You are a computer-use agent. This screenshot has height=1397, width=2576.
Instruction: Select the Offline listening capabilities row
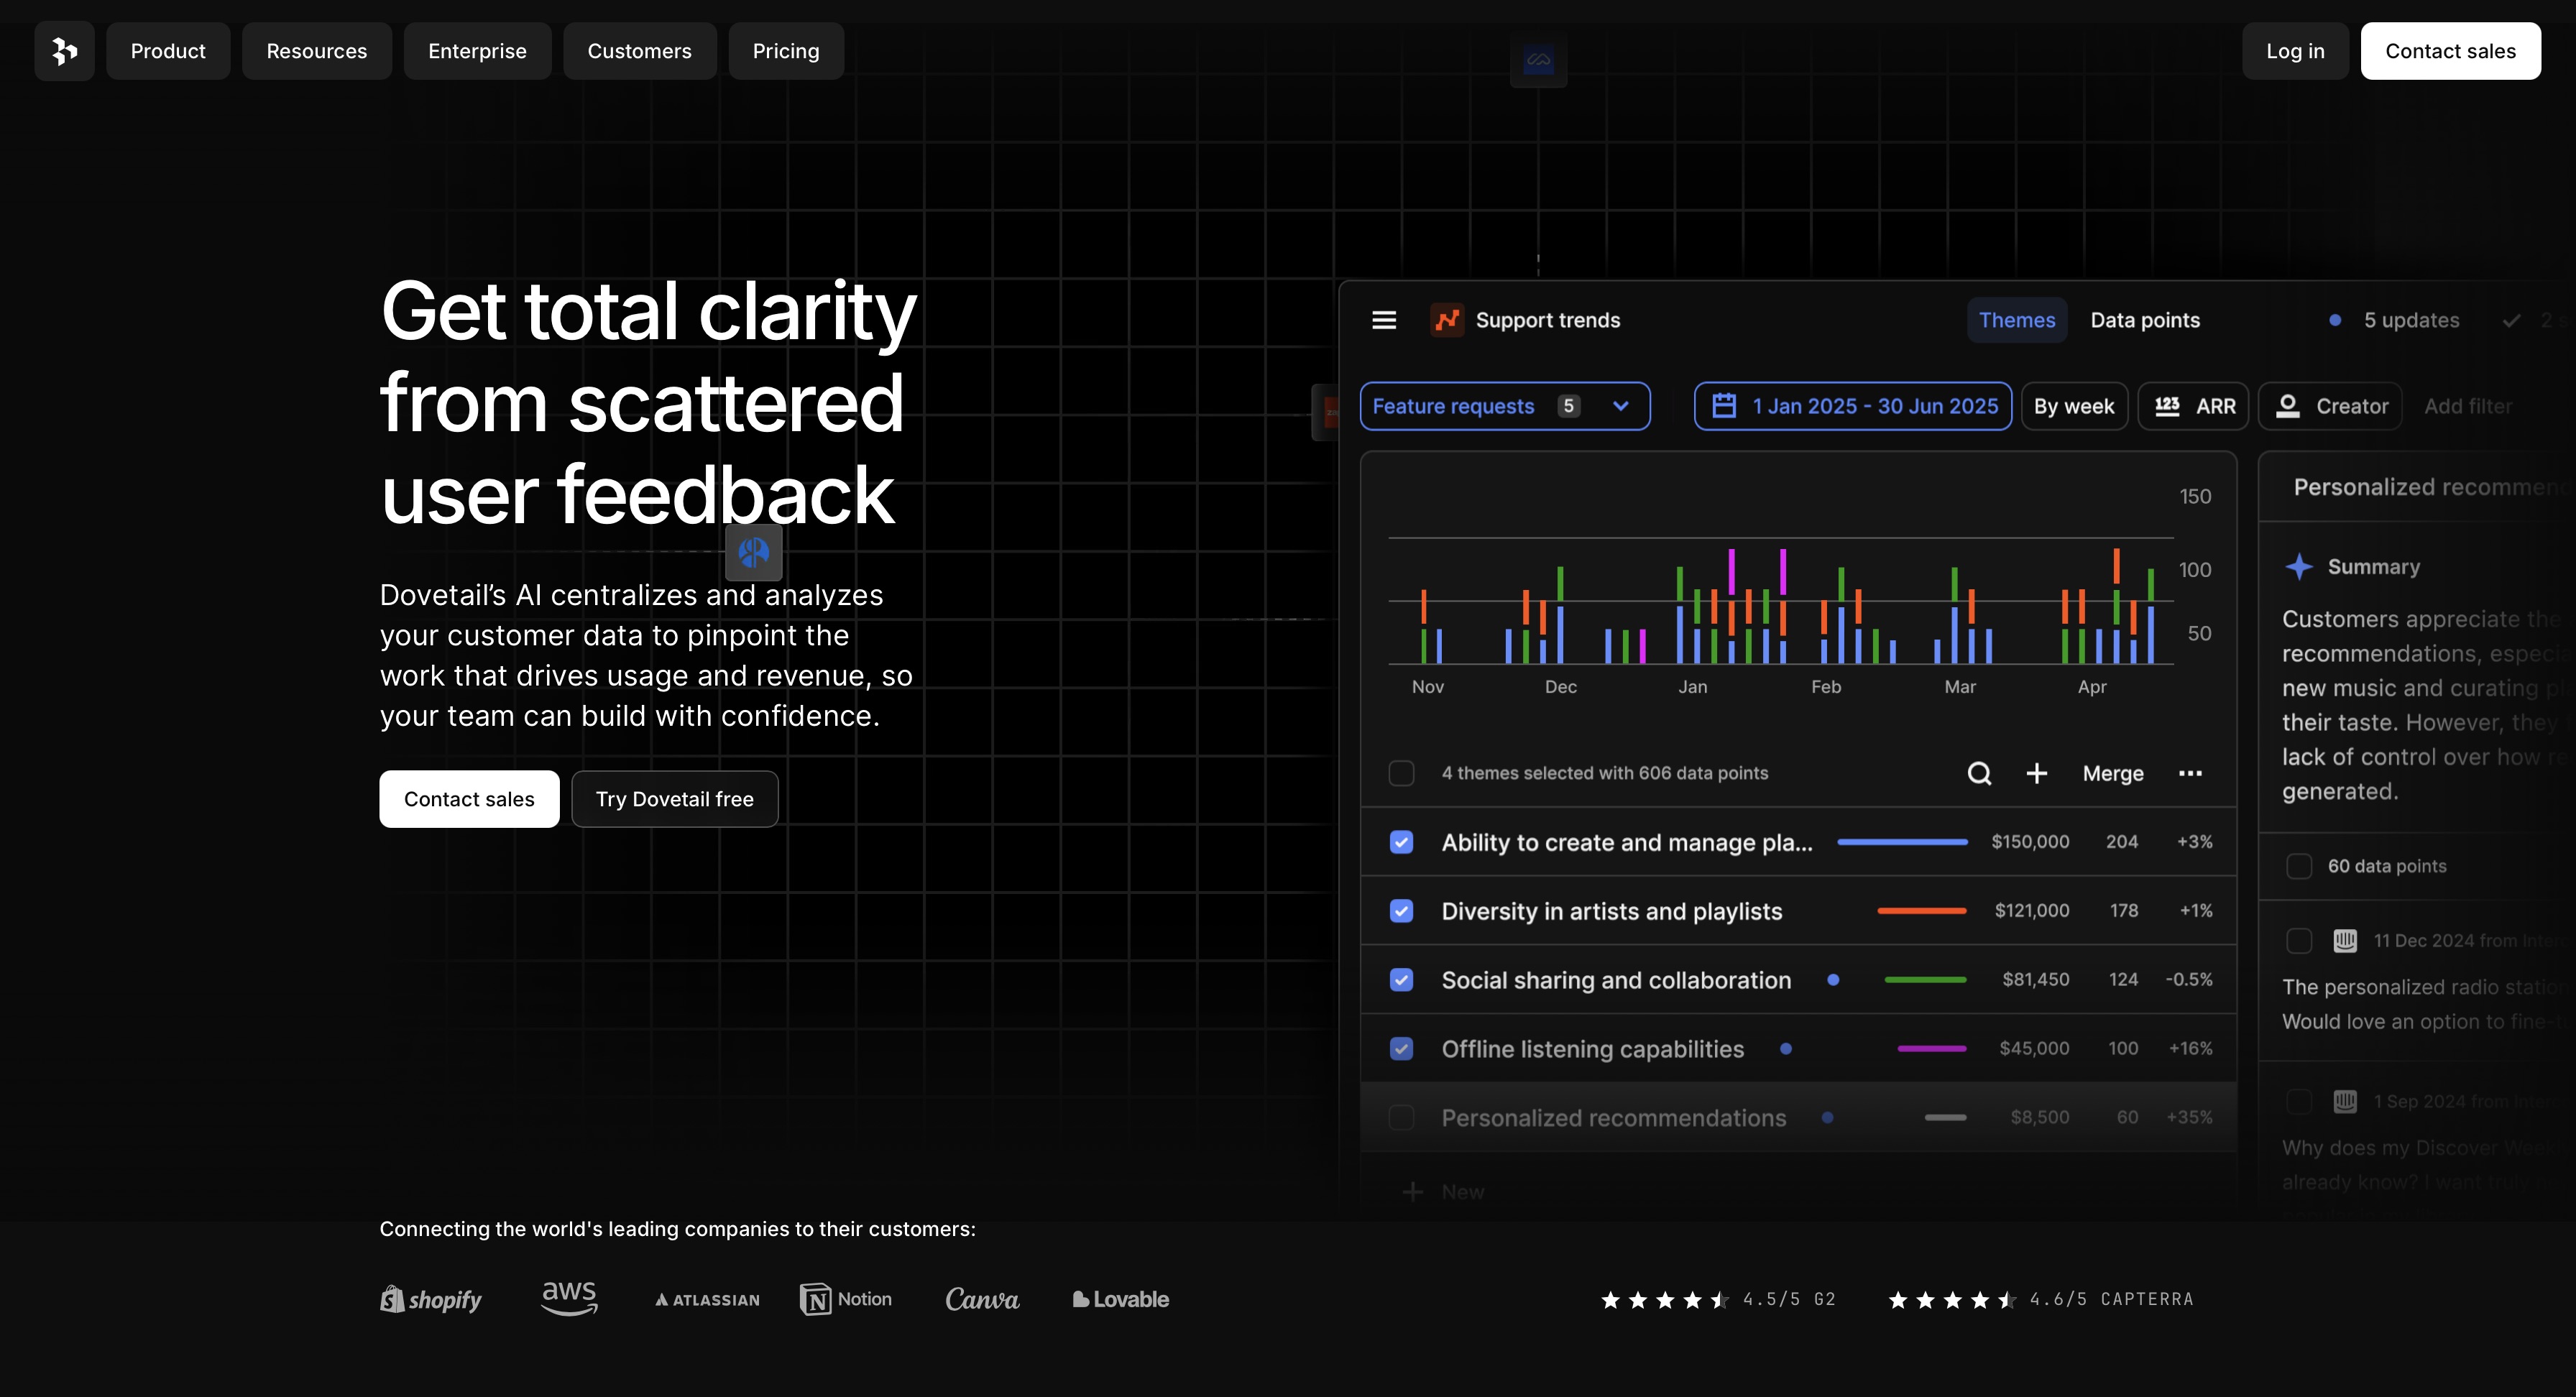[x=1592, y=1049]
